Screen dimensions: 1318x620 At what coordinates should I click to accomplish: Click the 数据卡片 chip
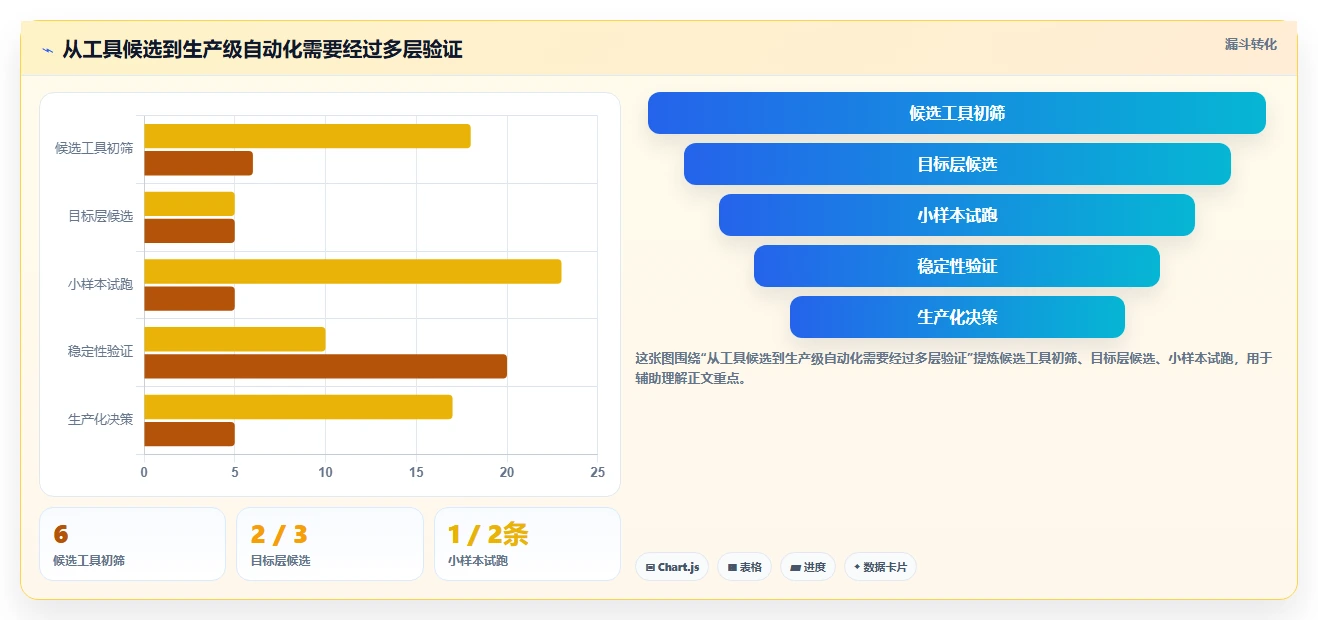click(x=880, y=567)
